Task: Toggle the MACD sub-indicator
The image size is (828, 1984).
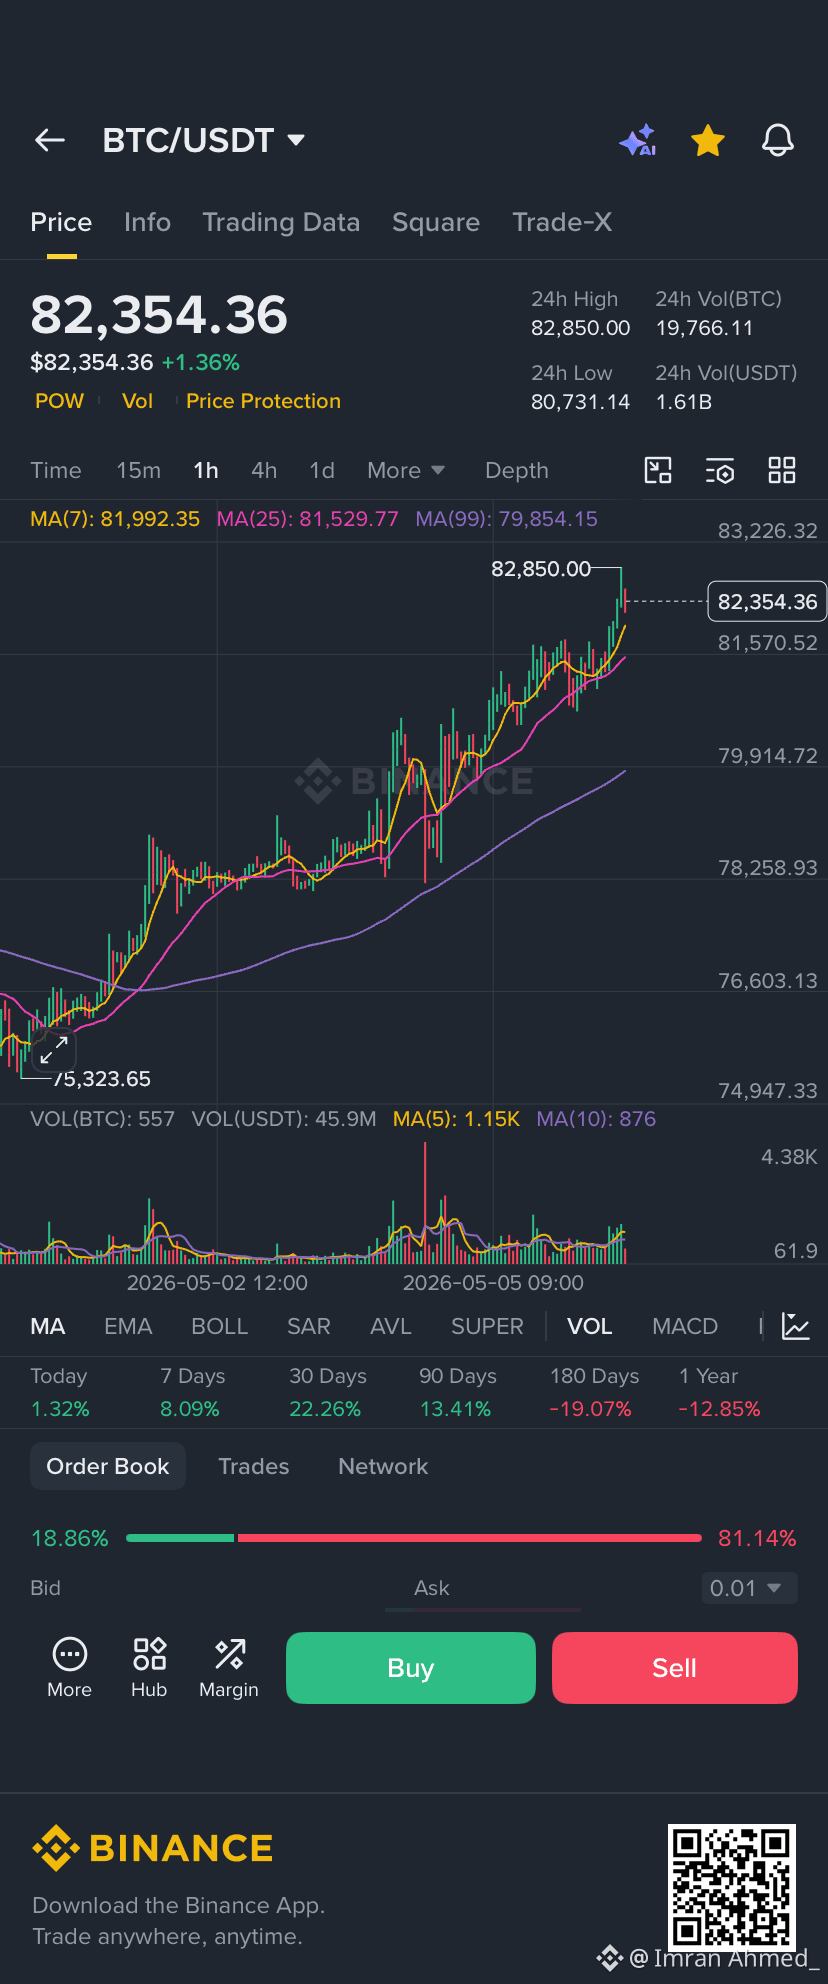Action: point(685,1326)
